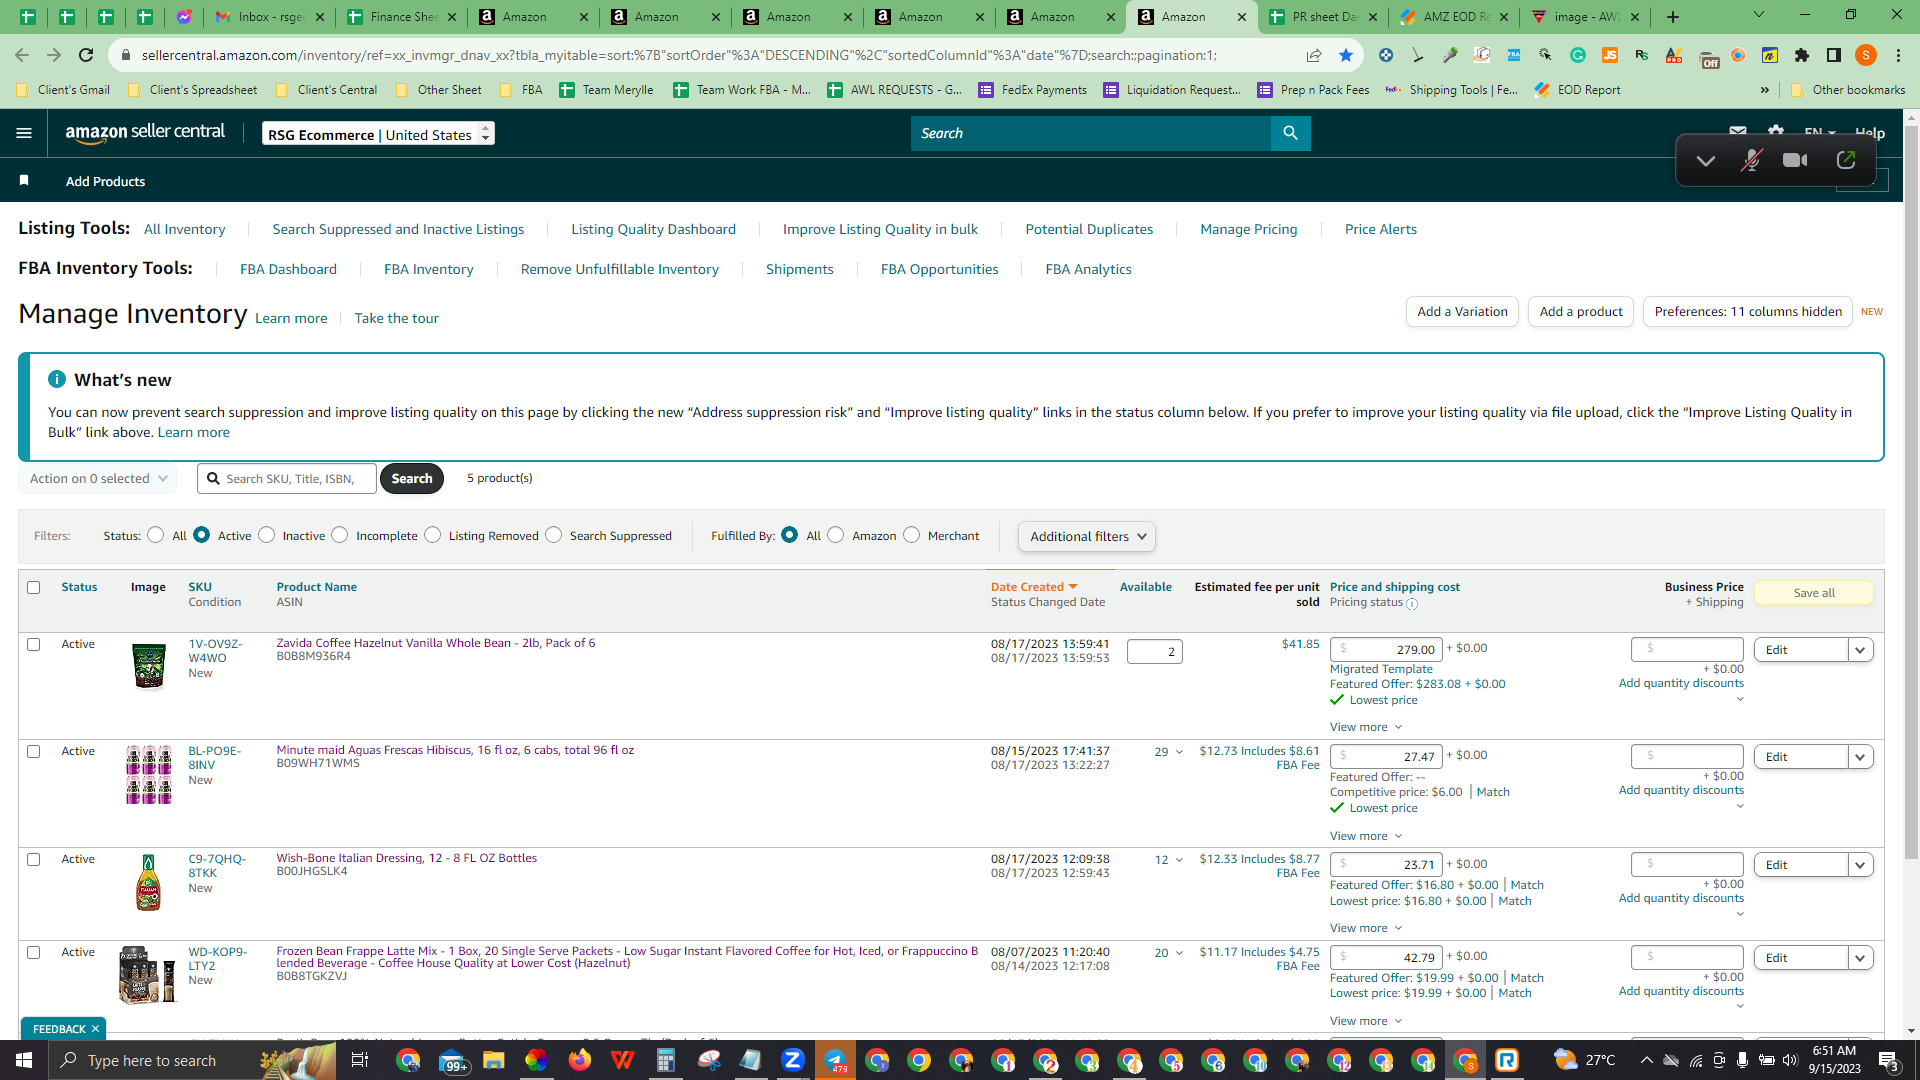Click the magnifier search button in header

click(1290, 133)
